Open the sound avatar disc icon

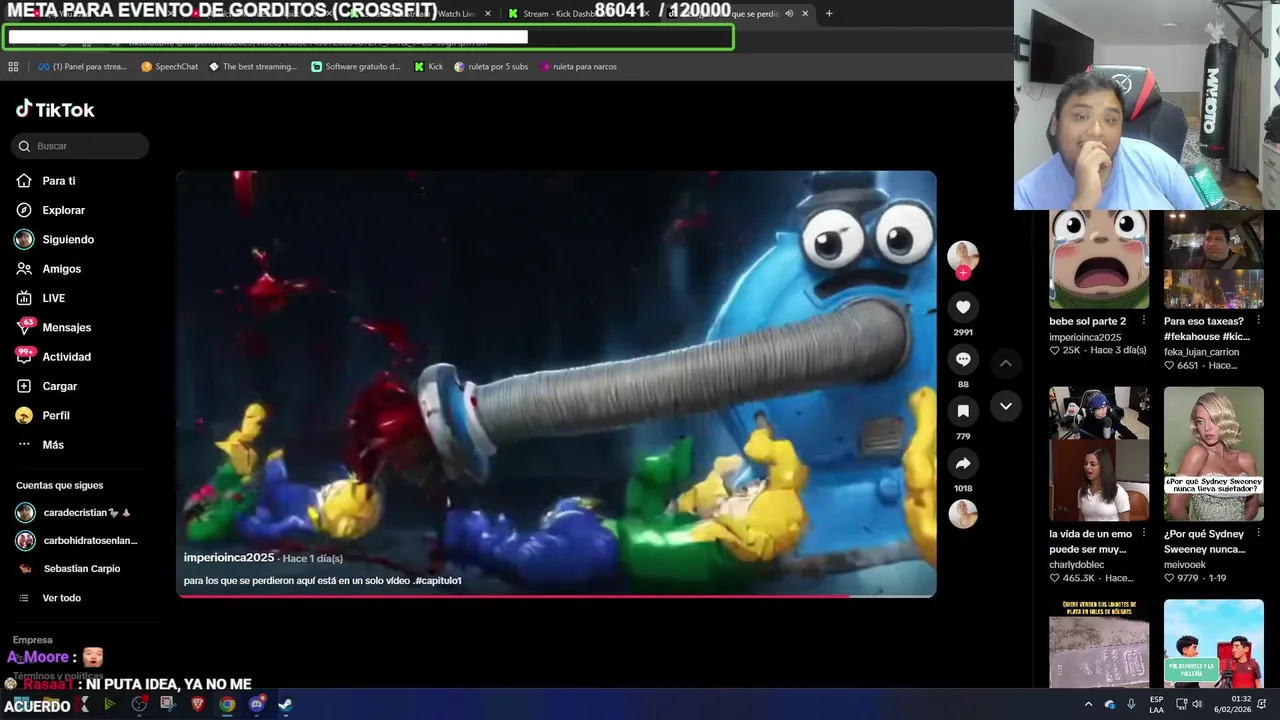(963, 514)
